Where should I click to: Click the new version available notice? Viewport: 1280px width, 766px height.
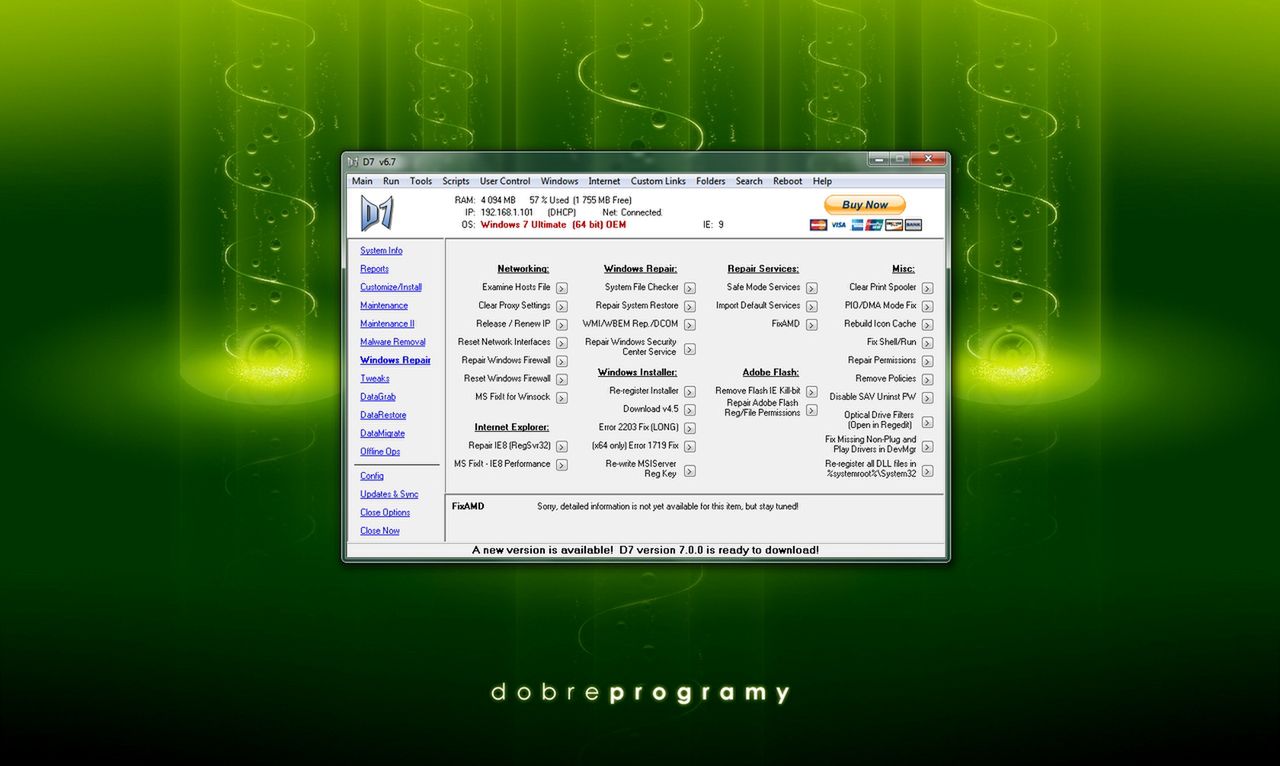click(645, 550)
